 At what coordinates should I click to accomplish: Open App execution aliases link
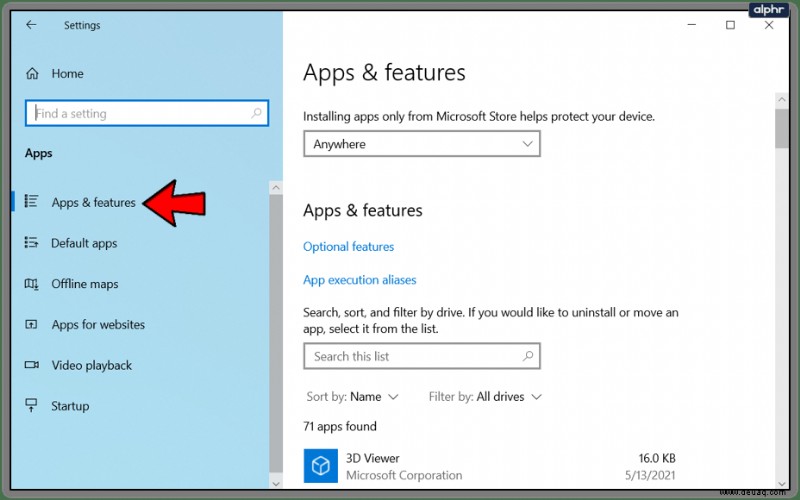click(360, 280)
